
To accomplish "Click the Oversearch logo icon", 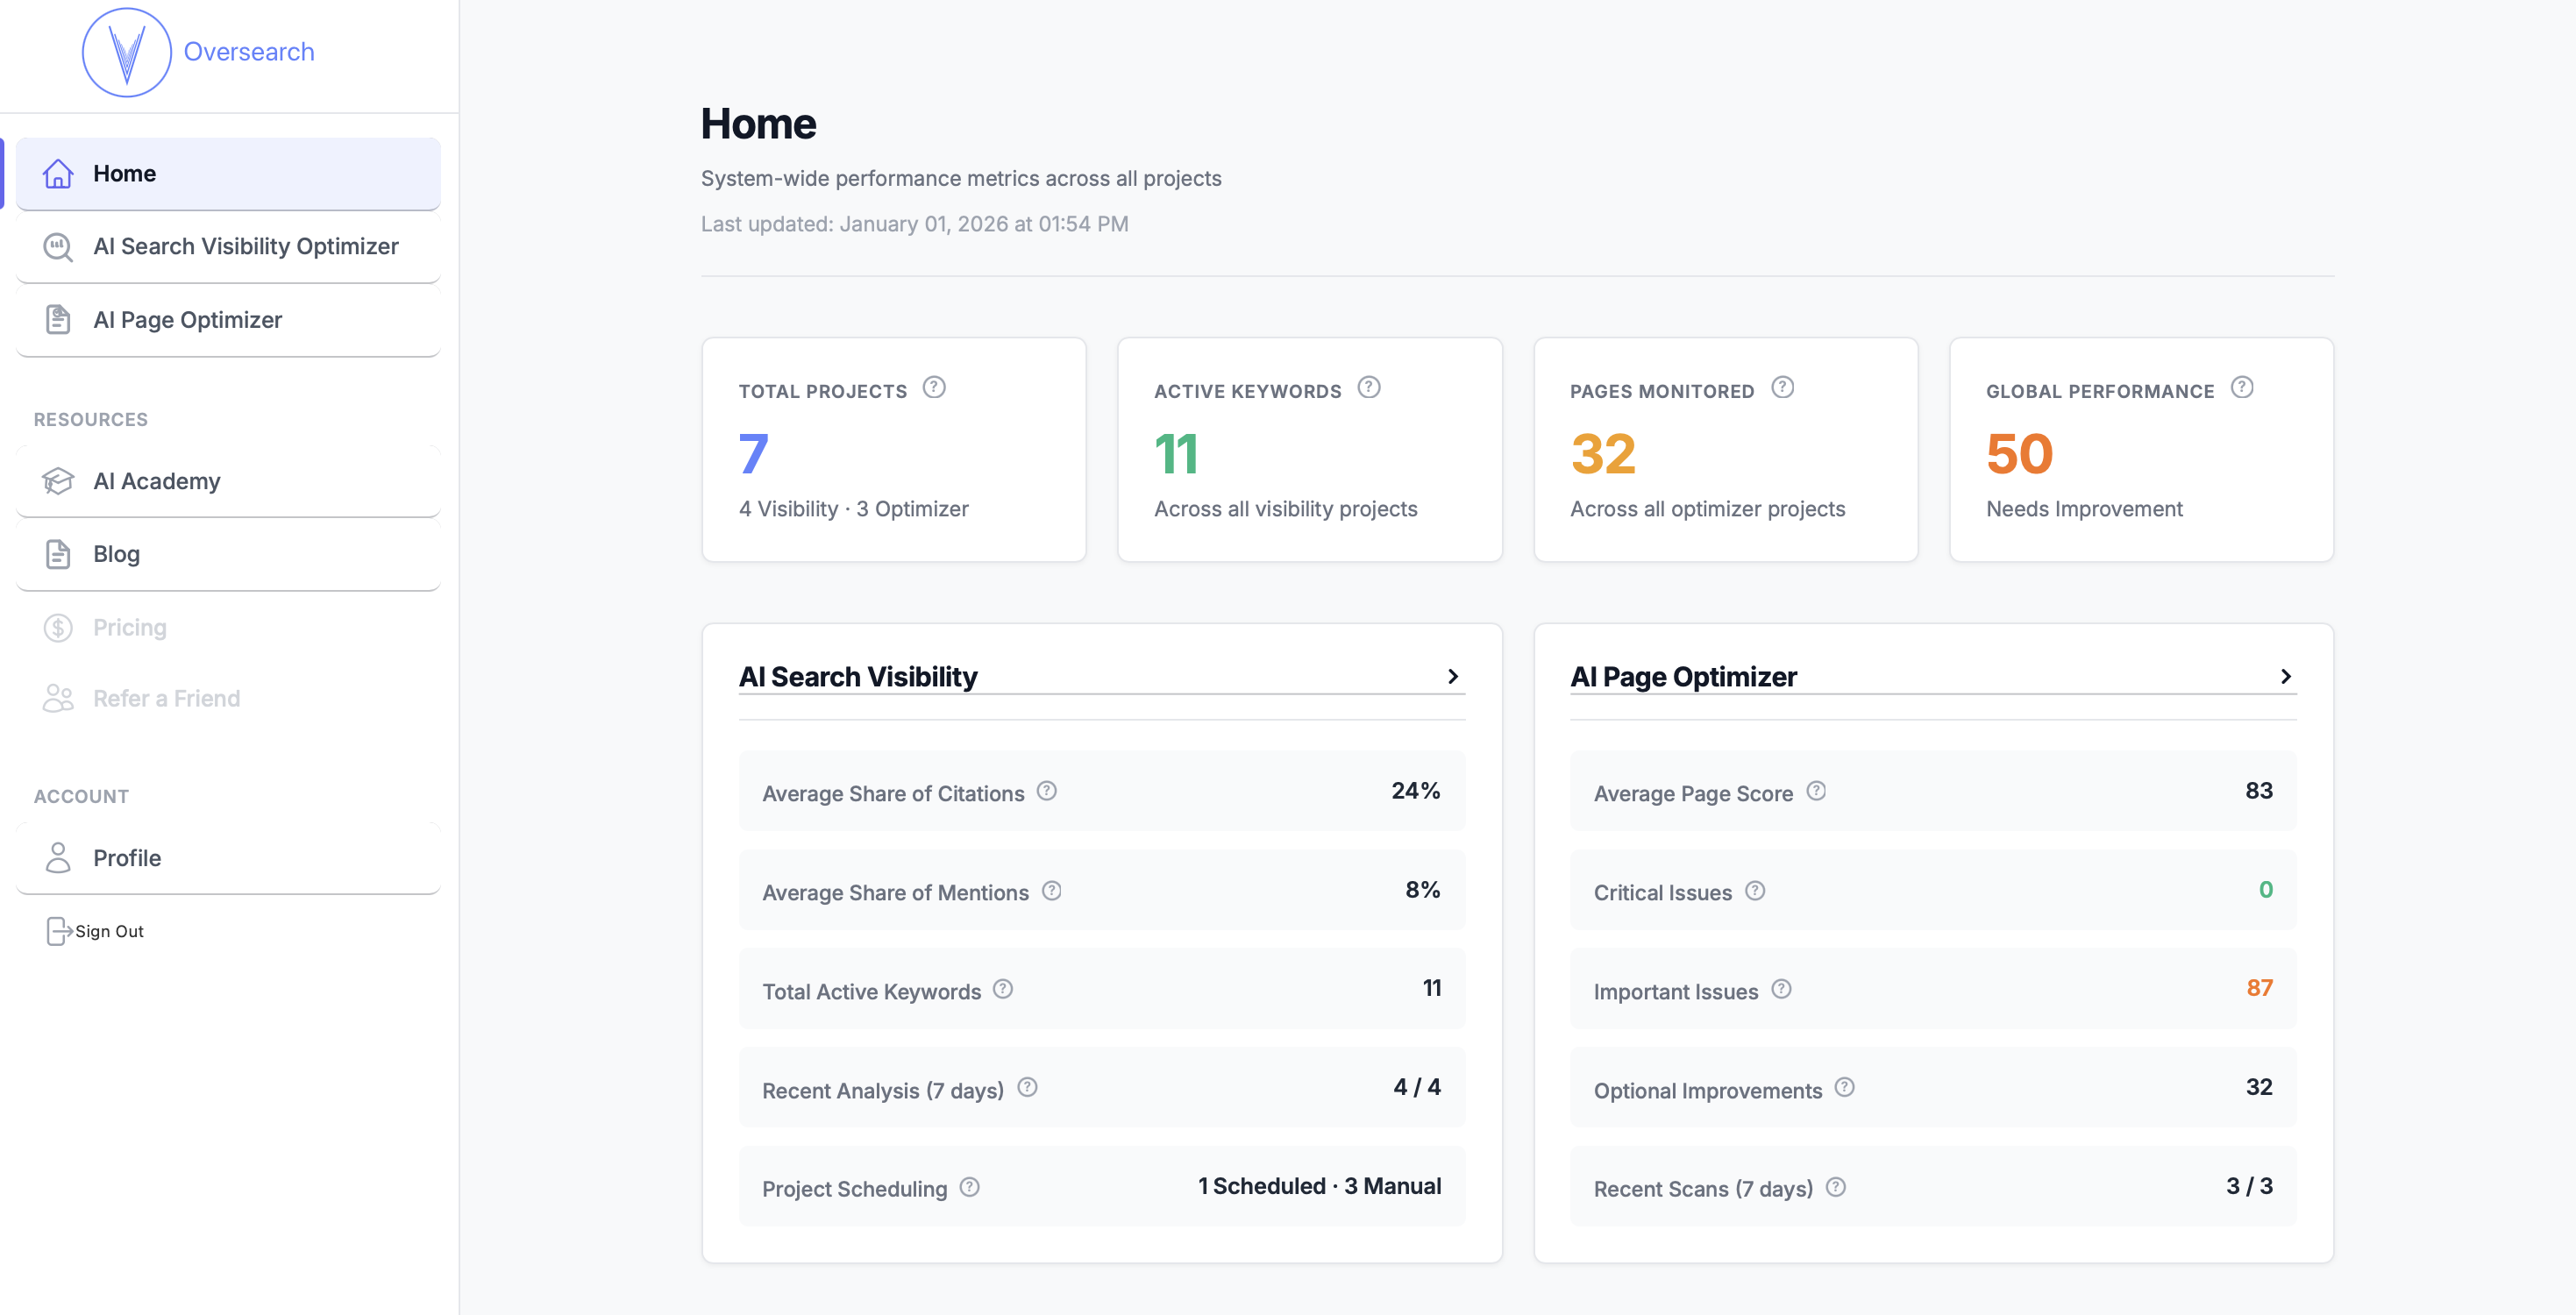I will coord(126,52).
